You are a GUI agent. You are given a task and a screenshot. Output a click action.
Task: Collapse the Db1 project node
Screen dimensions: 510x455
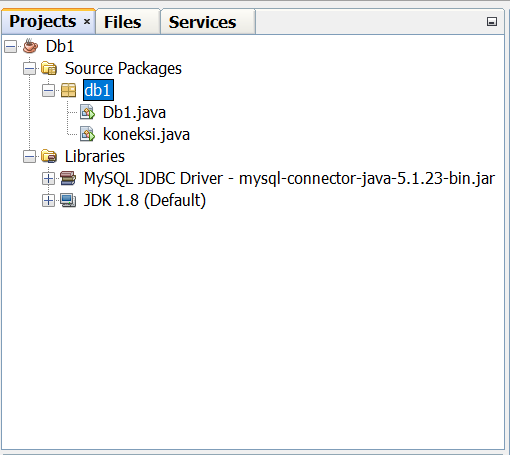pyautogui.click(x=10, y=46)
